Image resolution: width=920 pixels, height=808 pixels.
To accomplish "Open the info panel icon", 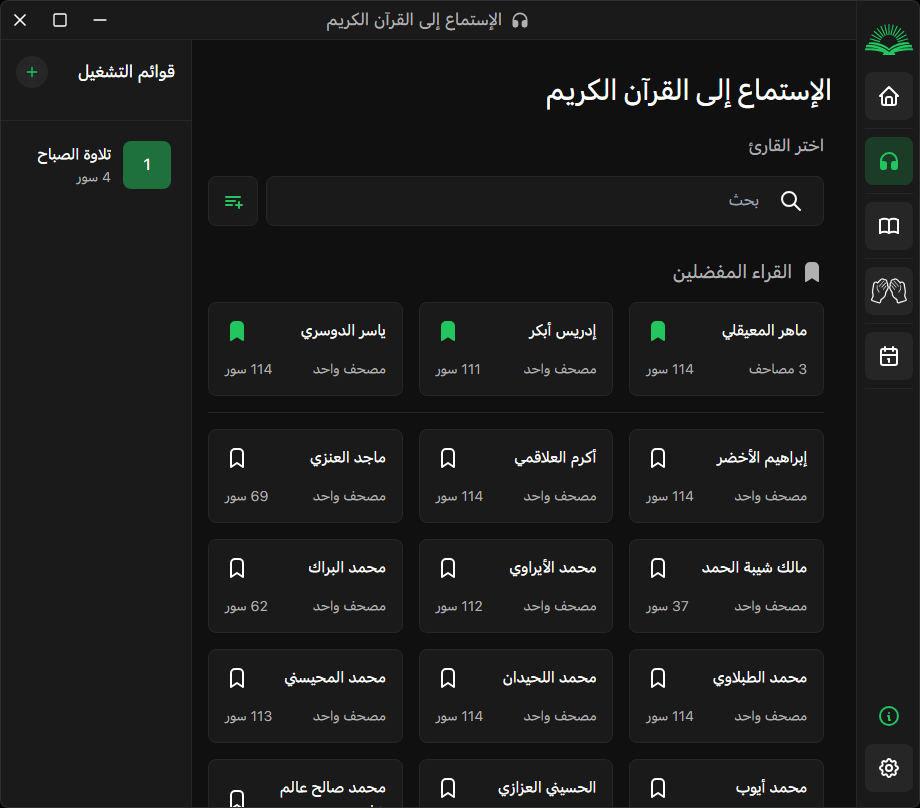I will [888, 716].
